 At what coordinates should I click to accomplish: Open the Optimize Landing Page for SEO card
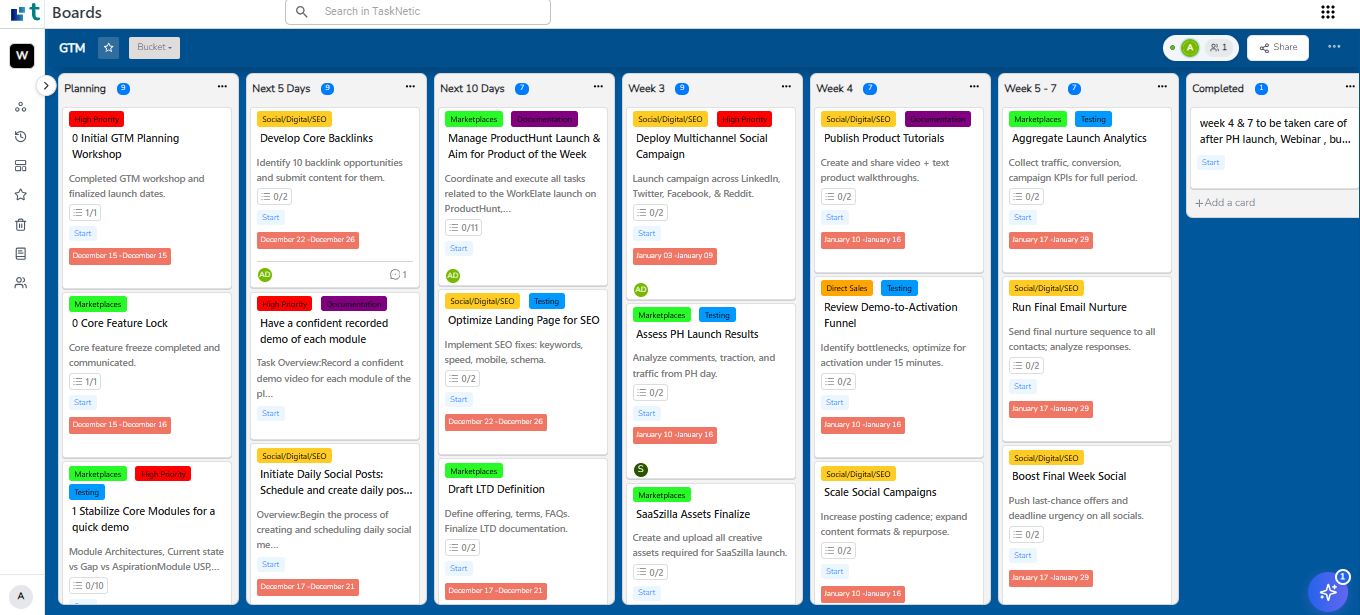(x=523, y=320)
